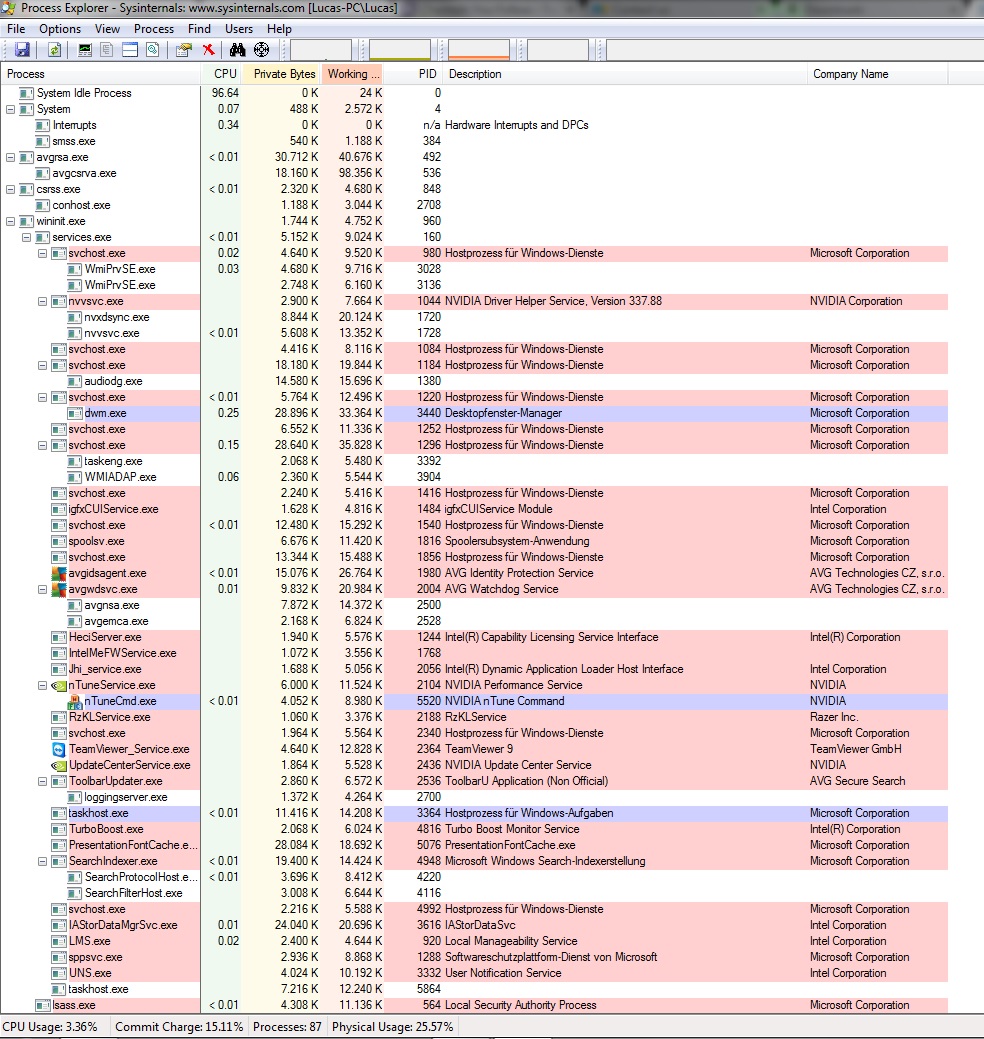Select the audiodg.exe process row

point(474,381)
